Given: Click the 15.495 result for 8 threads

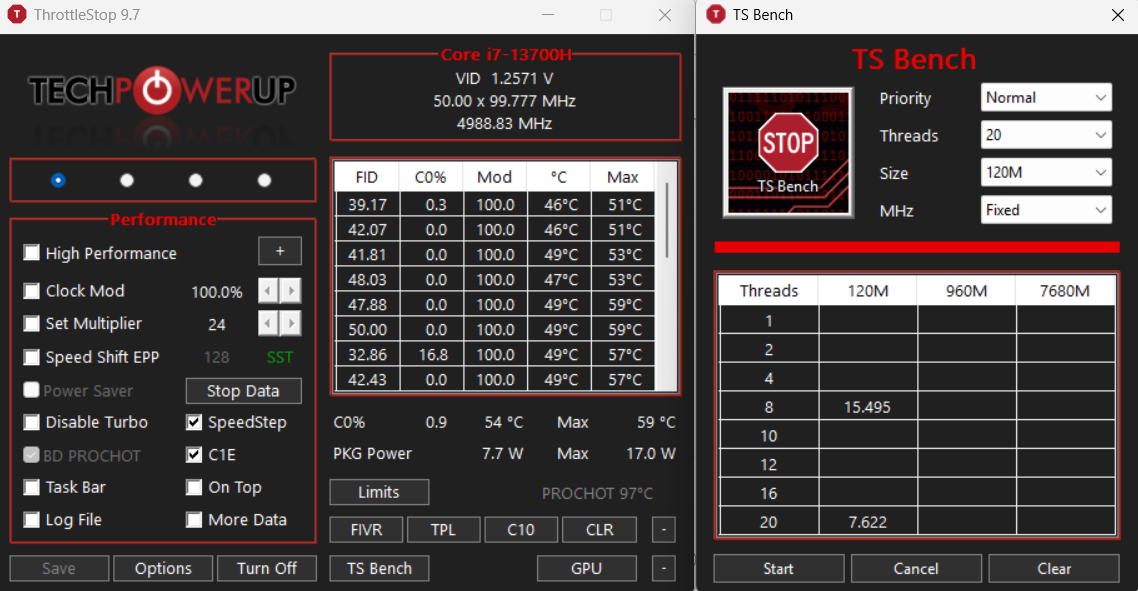Looking at the screenshot, I should point(867,407).
